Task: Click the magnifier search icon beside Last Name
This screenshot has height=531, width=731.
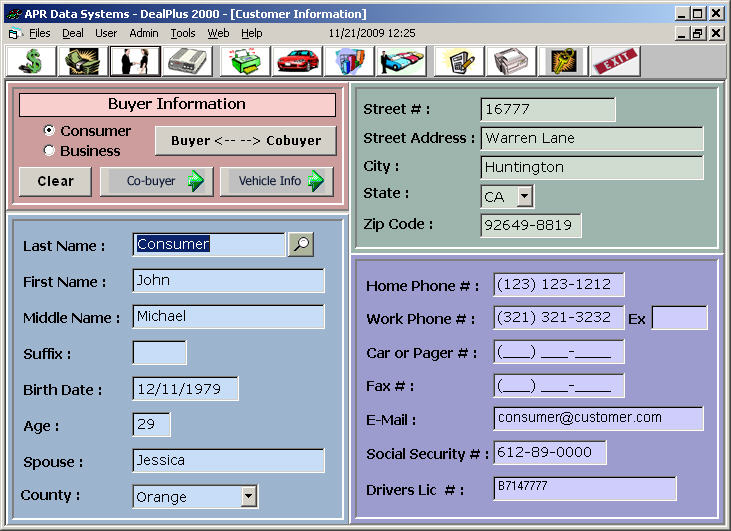Action: click(300, 244)
